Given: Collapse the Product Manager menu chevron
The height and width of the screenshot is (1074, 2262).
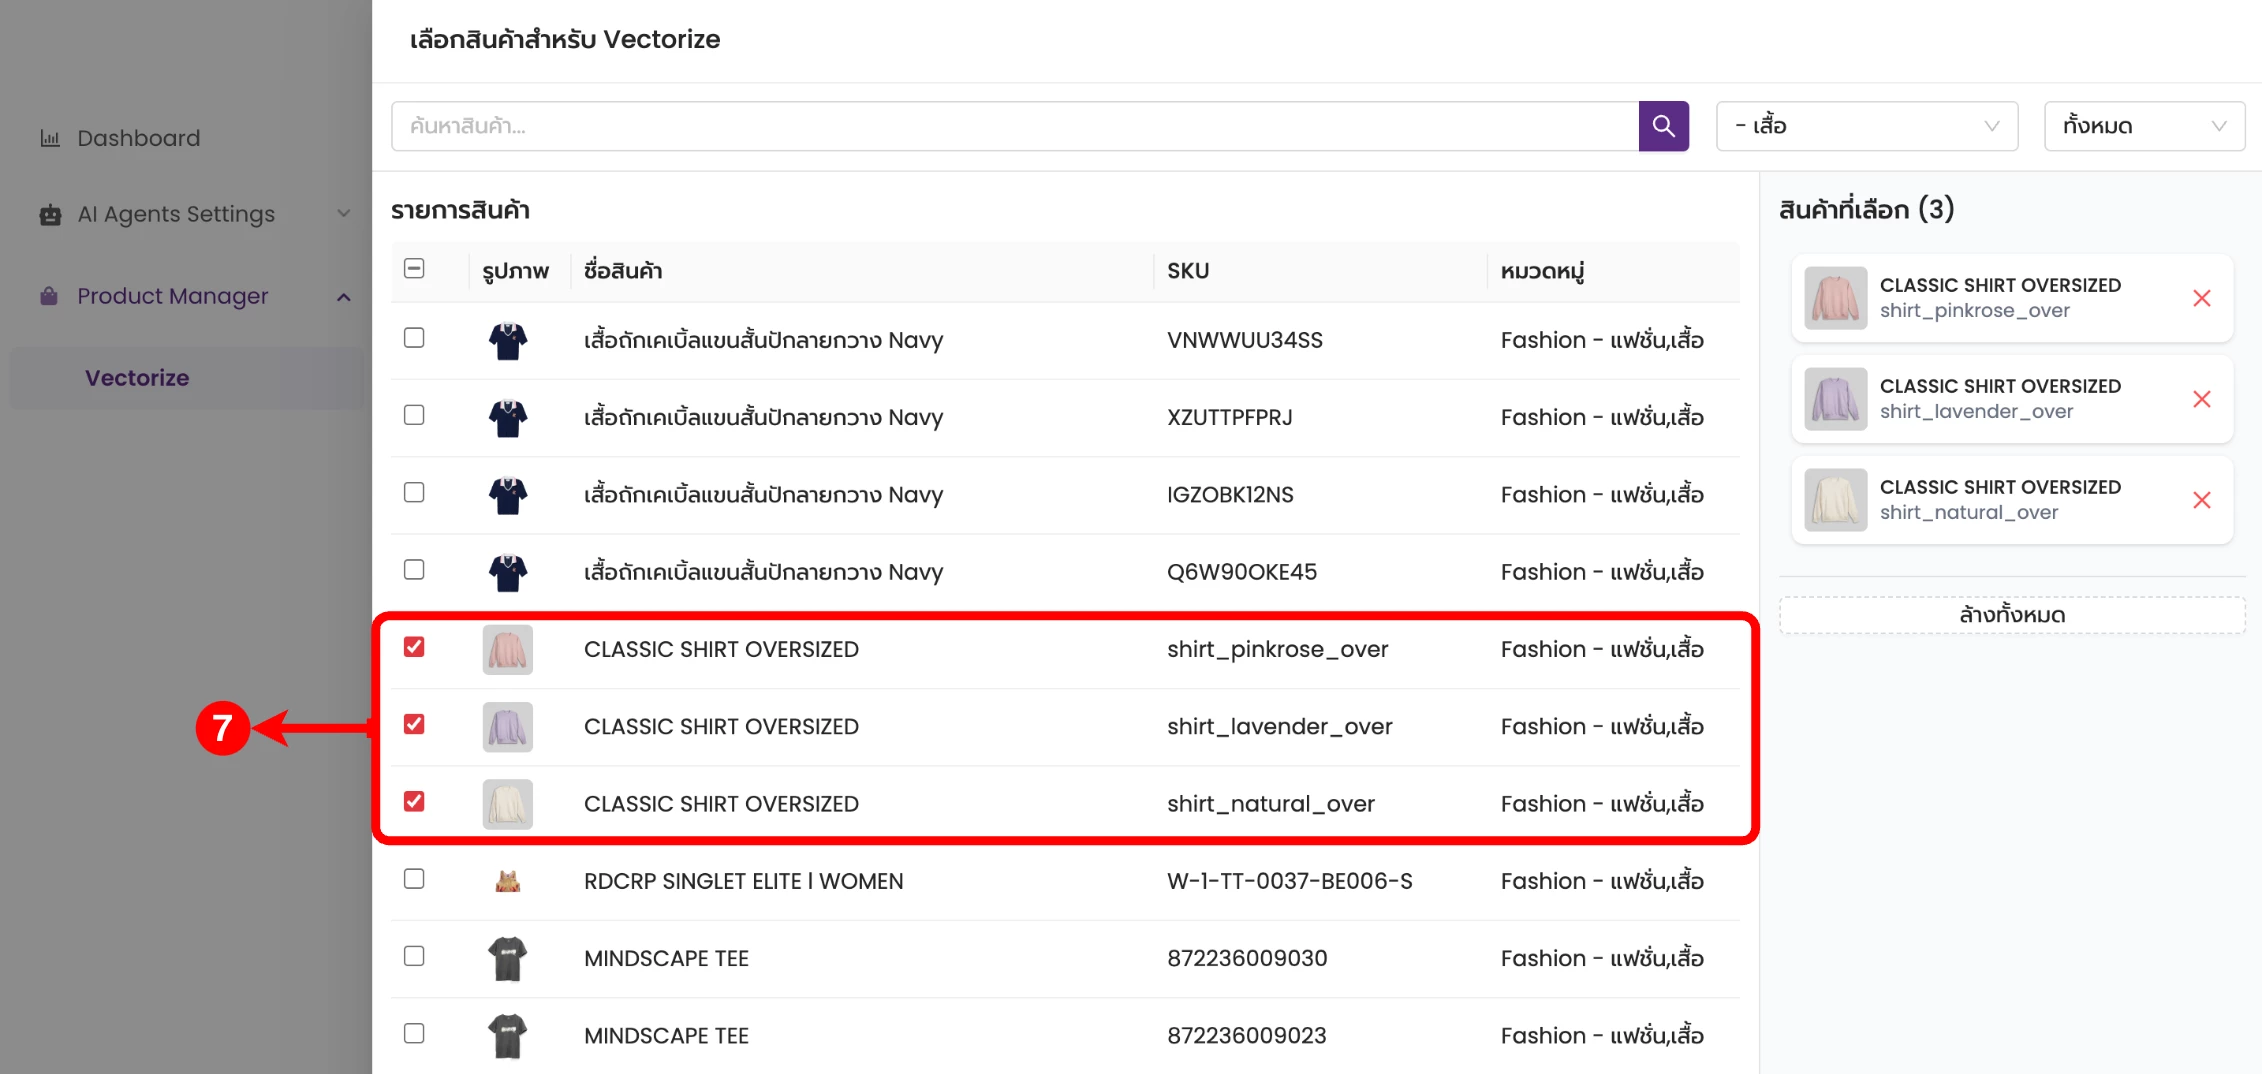Looking at the screenshot, I should [x=344, y=296].
